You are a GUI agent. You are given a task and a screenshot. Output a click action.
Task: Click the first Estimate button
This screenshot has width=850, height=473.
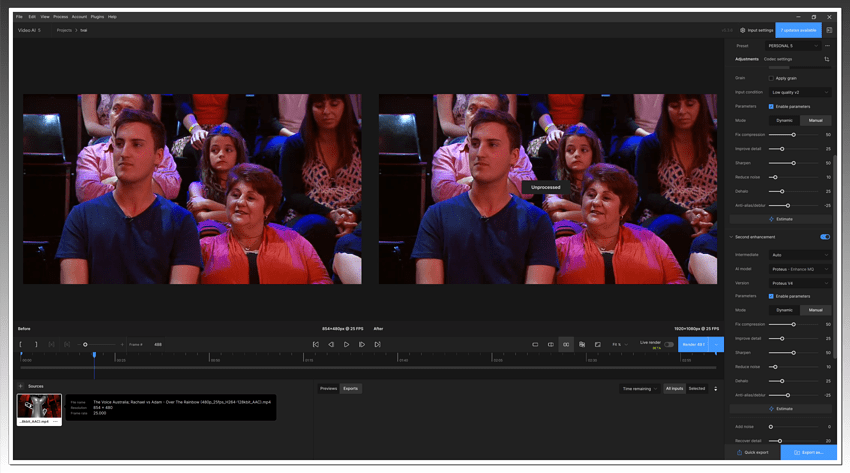[781, 219]
